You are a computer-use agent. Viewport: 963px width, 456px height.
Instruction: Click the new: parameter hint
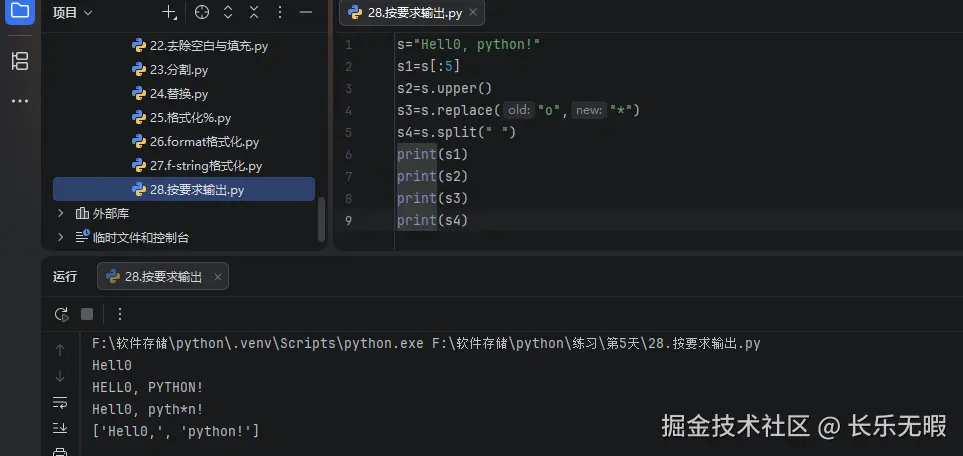(x=588, y=111)
